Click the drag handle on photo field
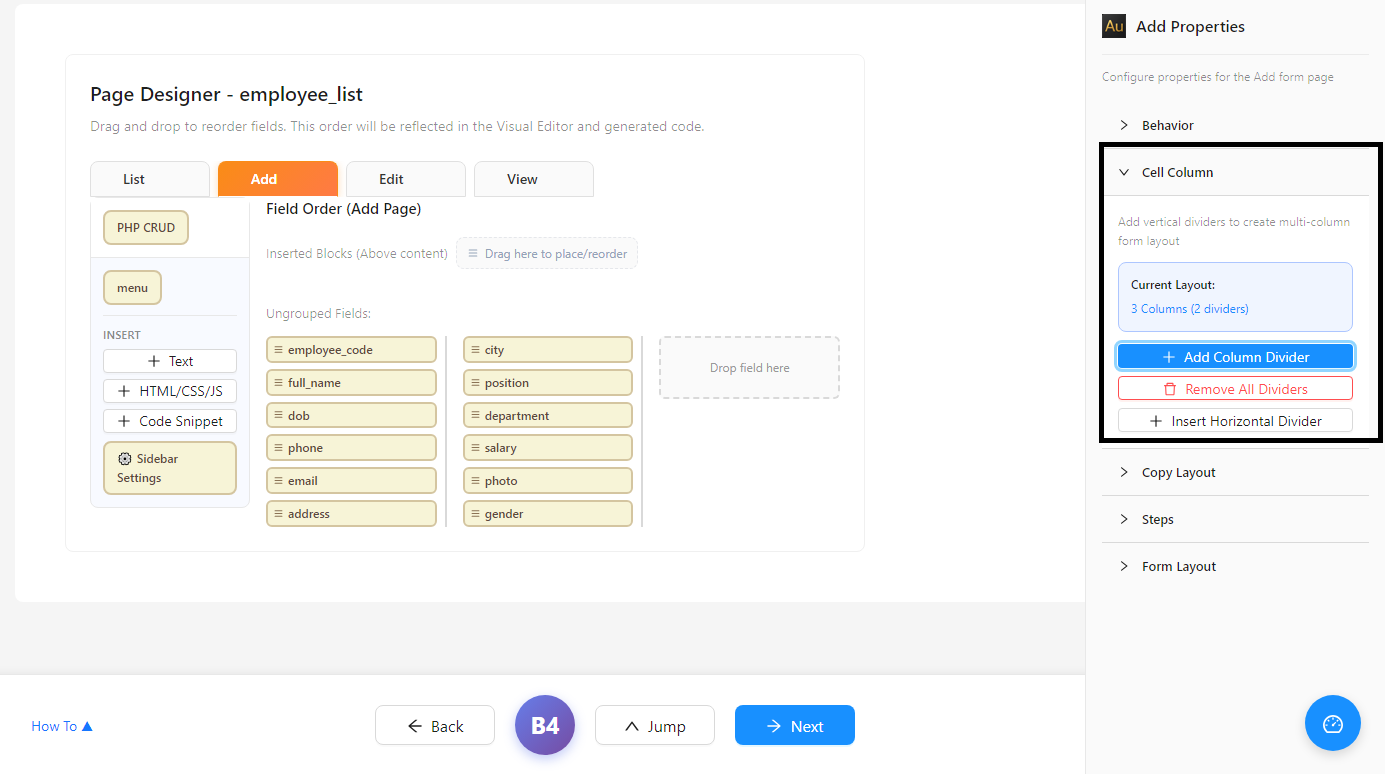The width and height of the screenshot is (1385, 774). pos(475,481)
